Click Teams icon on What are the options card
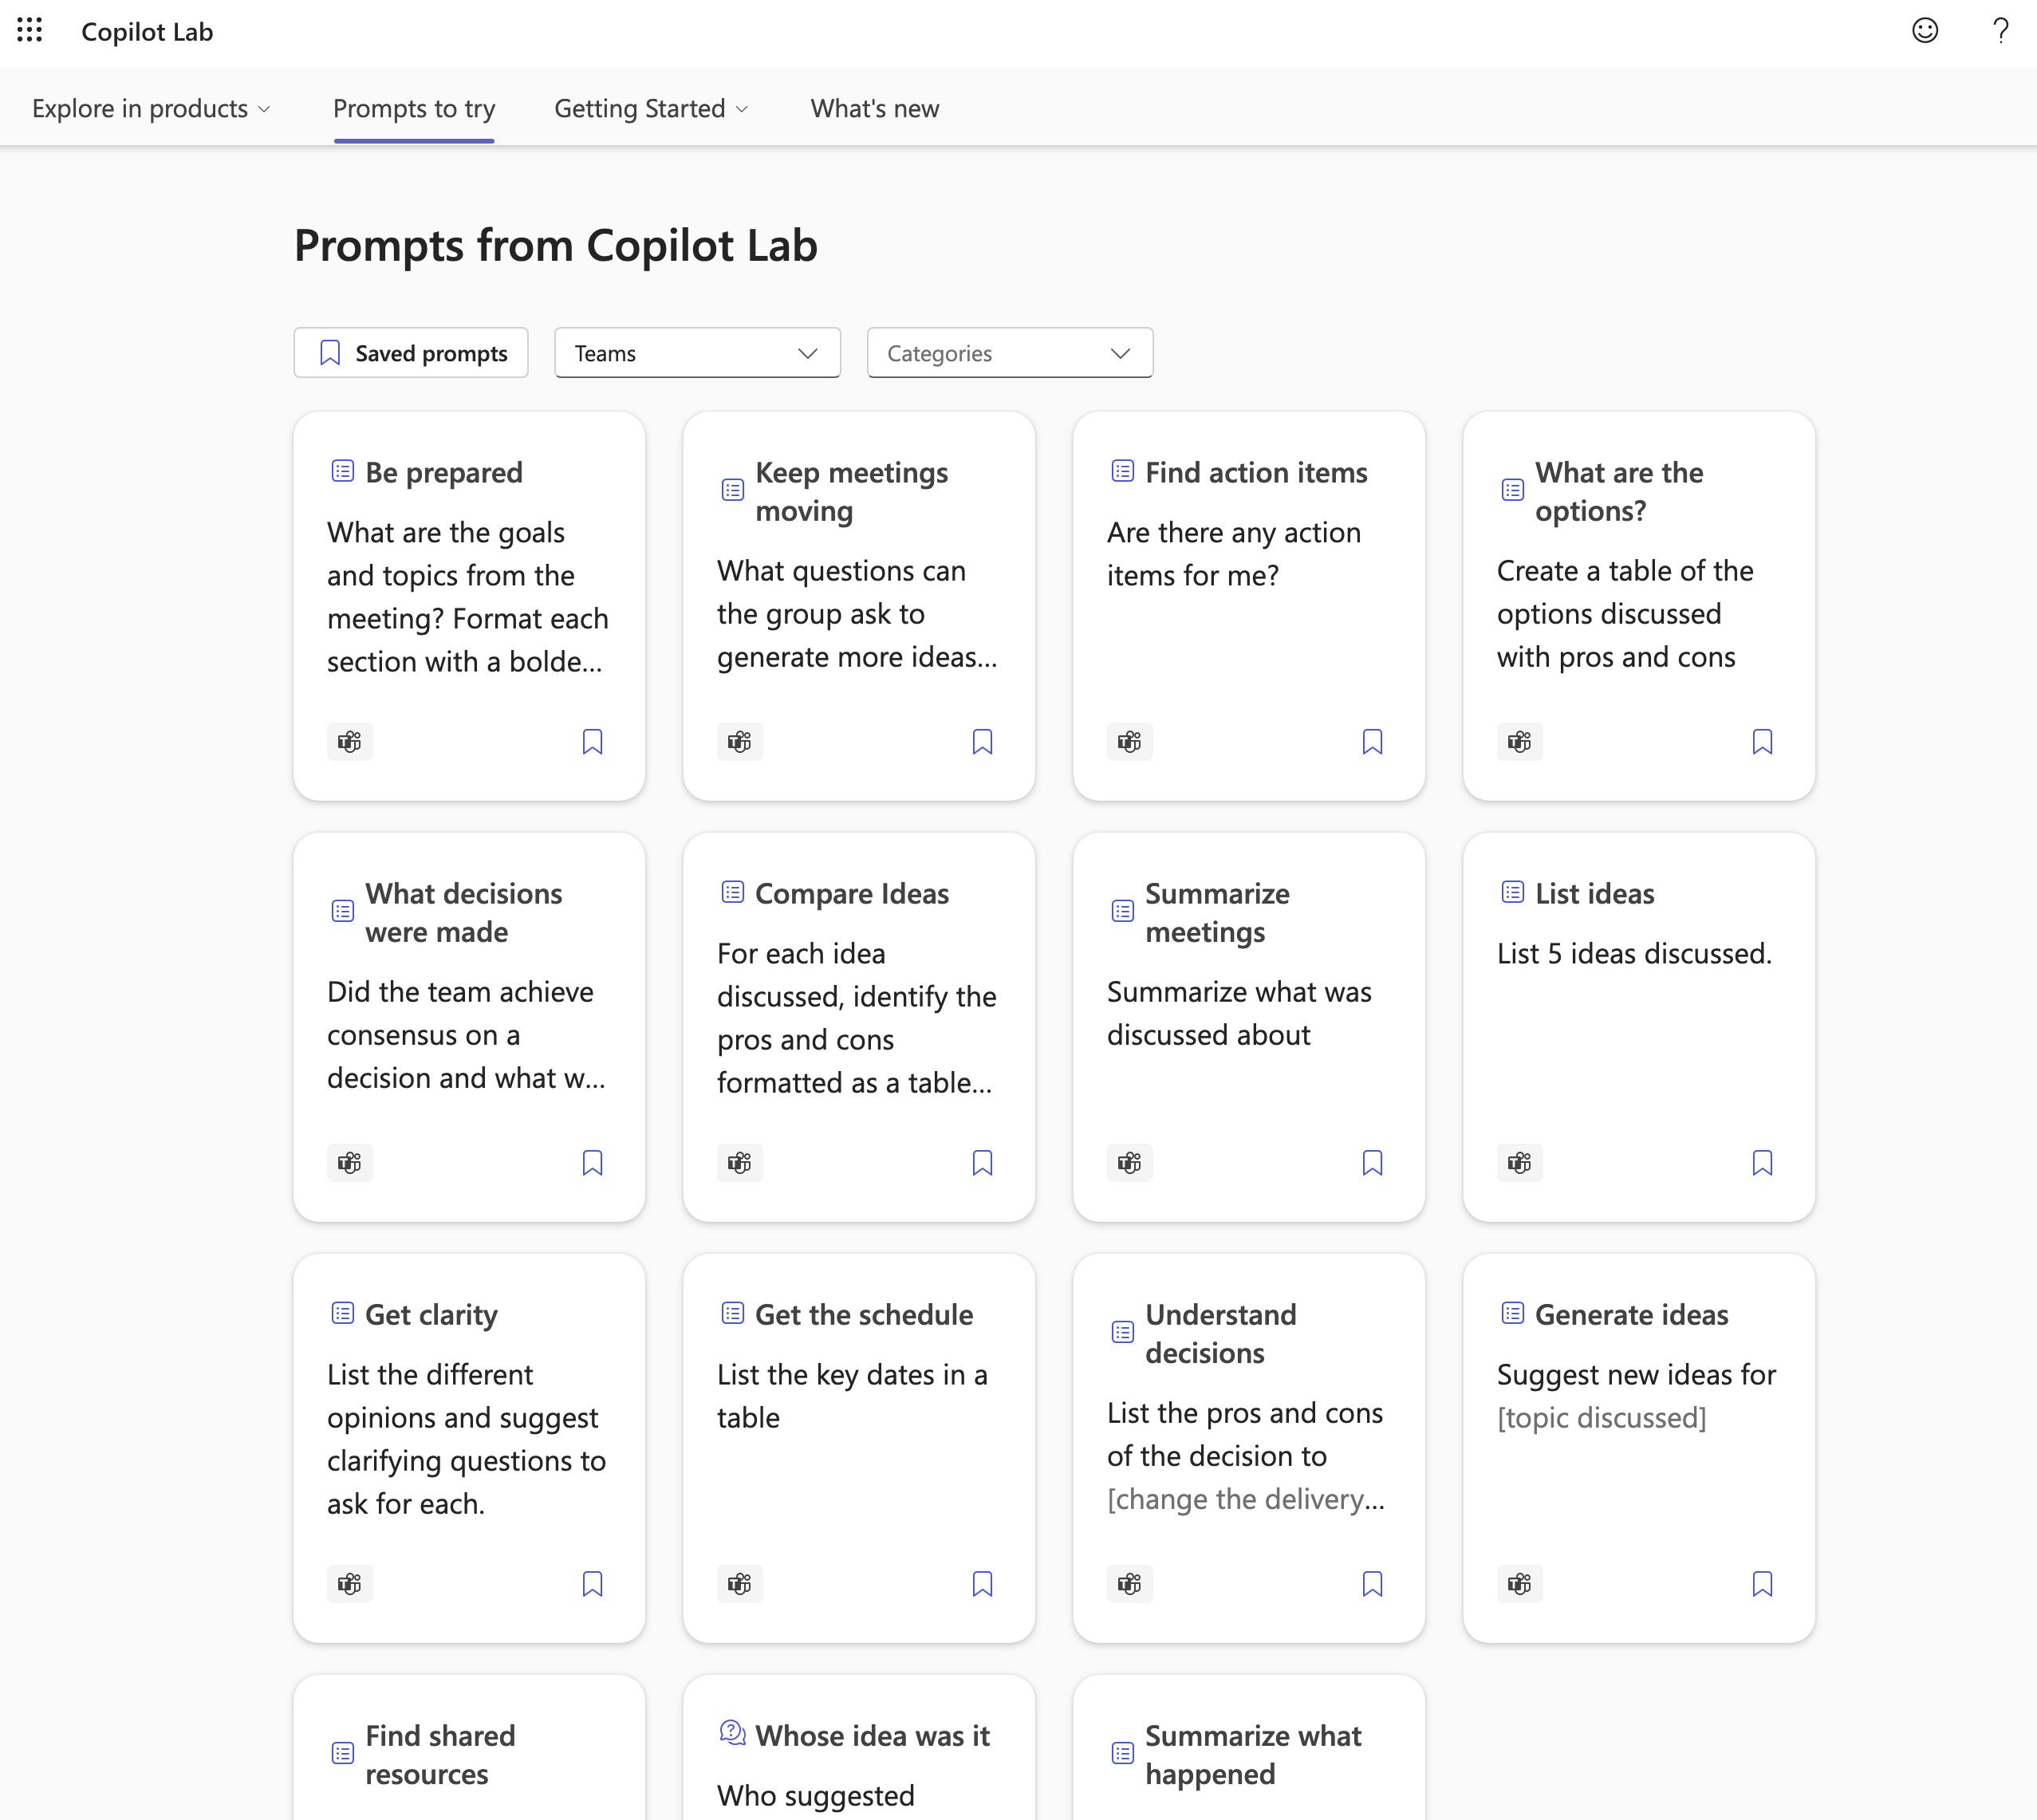 pos(1519,742)
